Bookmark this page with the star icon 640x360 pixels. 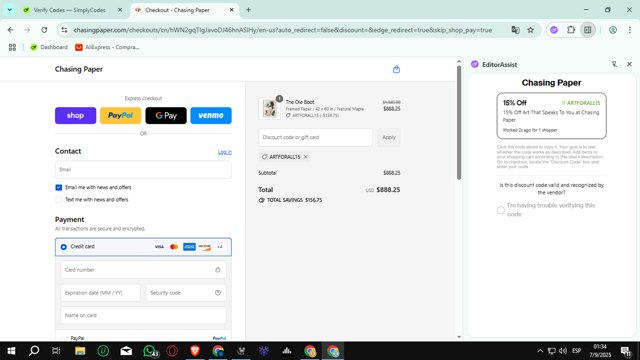coord(530,30)
